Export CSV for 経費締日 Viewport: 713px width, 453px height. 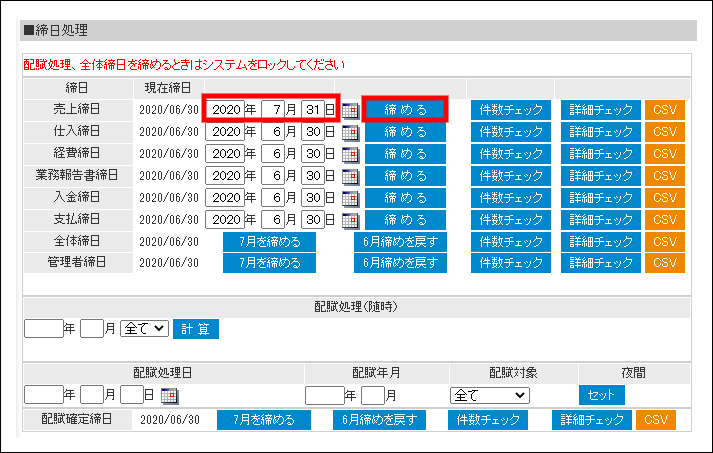665,154
